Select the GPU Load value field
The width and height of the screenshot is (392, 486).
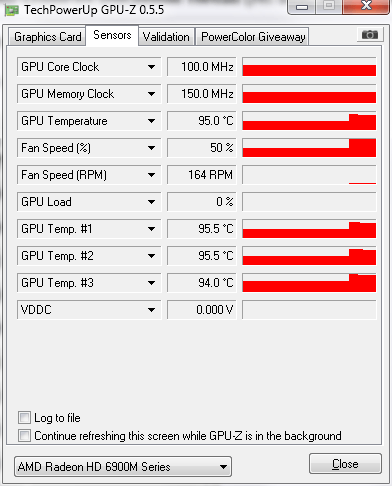pos(202,202)
